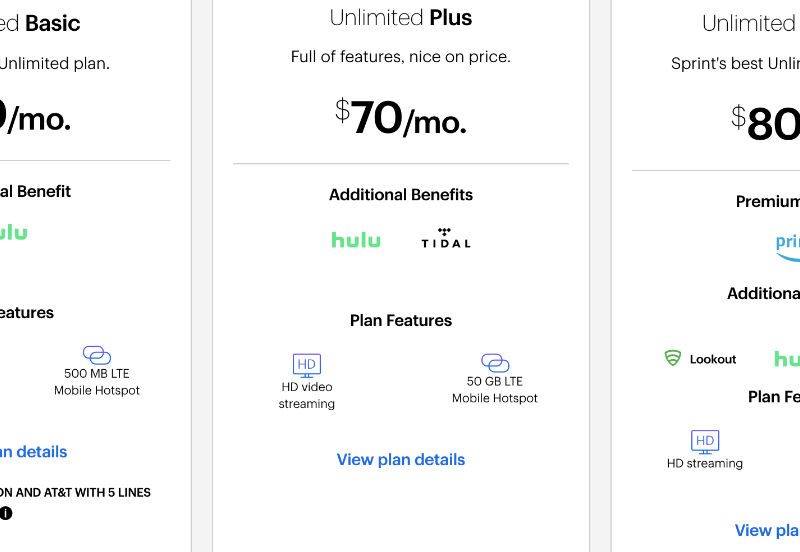
Task: Click the Plan Features heading in Unlimited Plus
Action: (400, 321)
